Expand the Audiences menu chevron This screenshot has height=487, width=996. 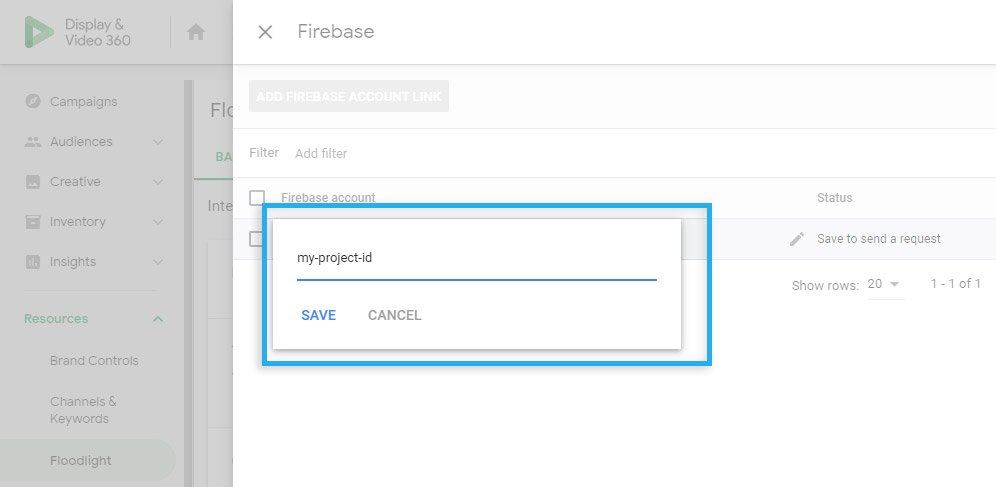pos(158,142)
